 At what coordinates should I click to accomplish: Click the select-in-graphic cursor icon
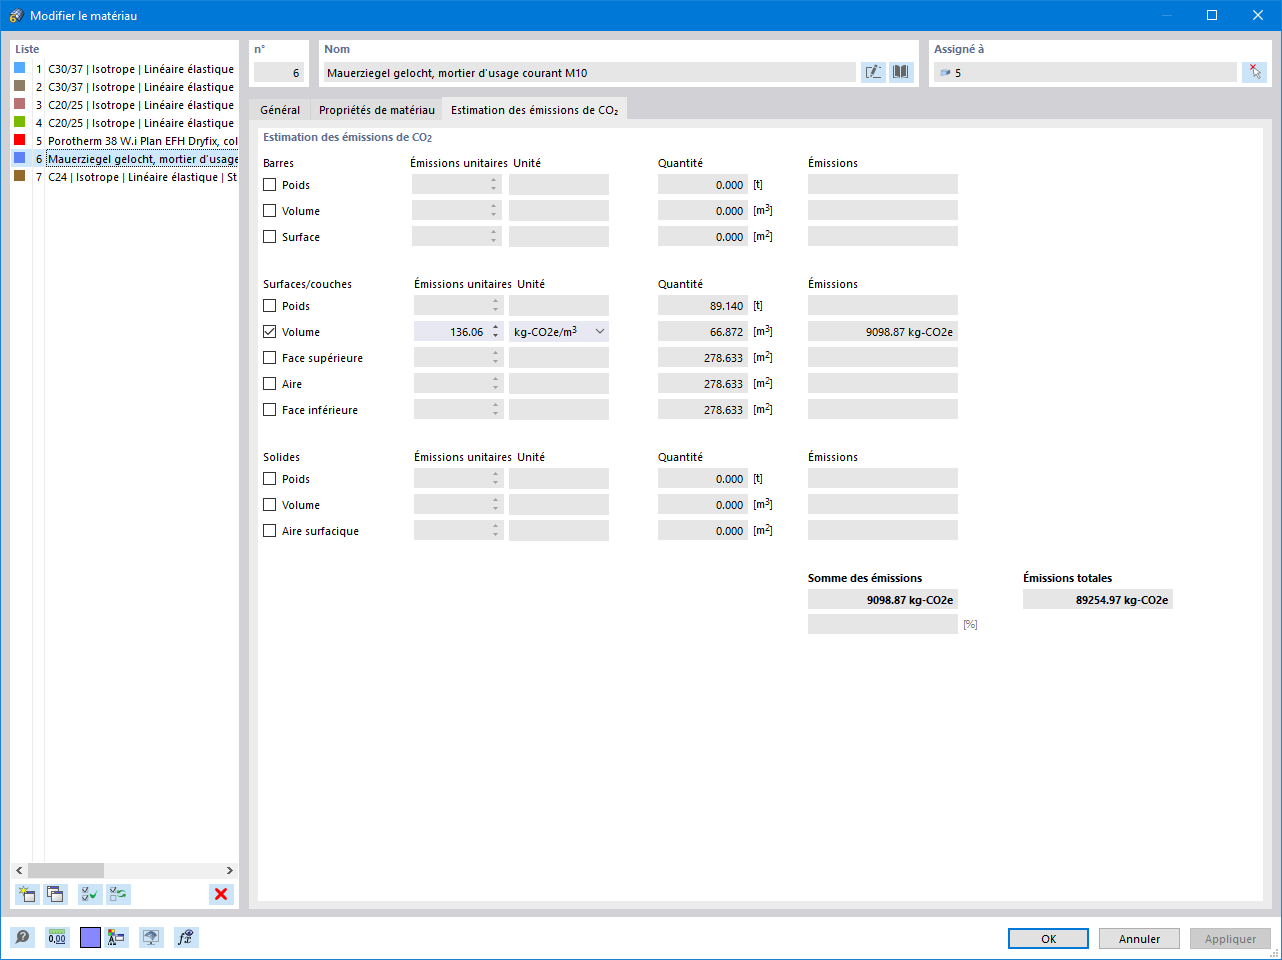coord(1255,72)
